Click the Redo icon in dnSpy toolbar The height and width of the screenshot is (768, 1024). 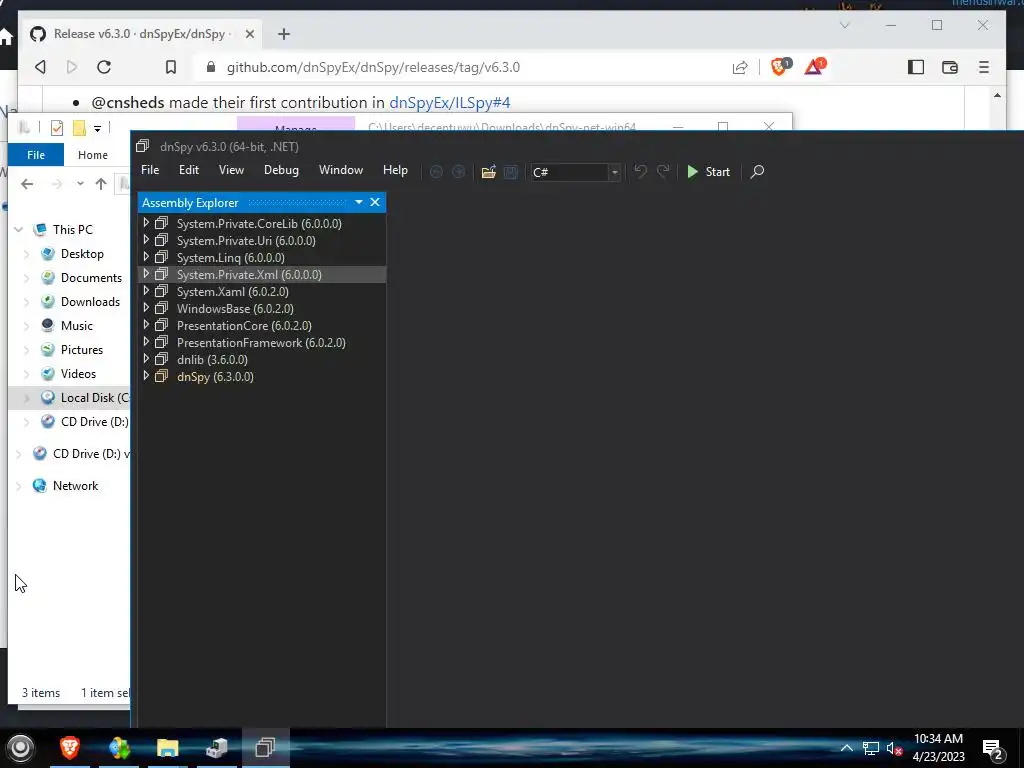[x=663, y=172]
